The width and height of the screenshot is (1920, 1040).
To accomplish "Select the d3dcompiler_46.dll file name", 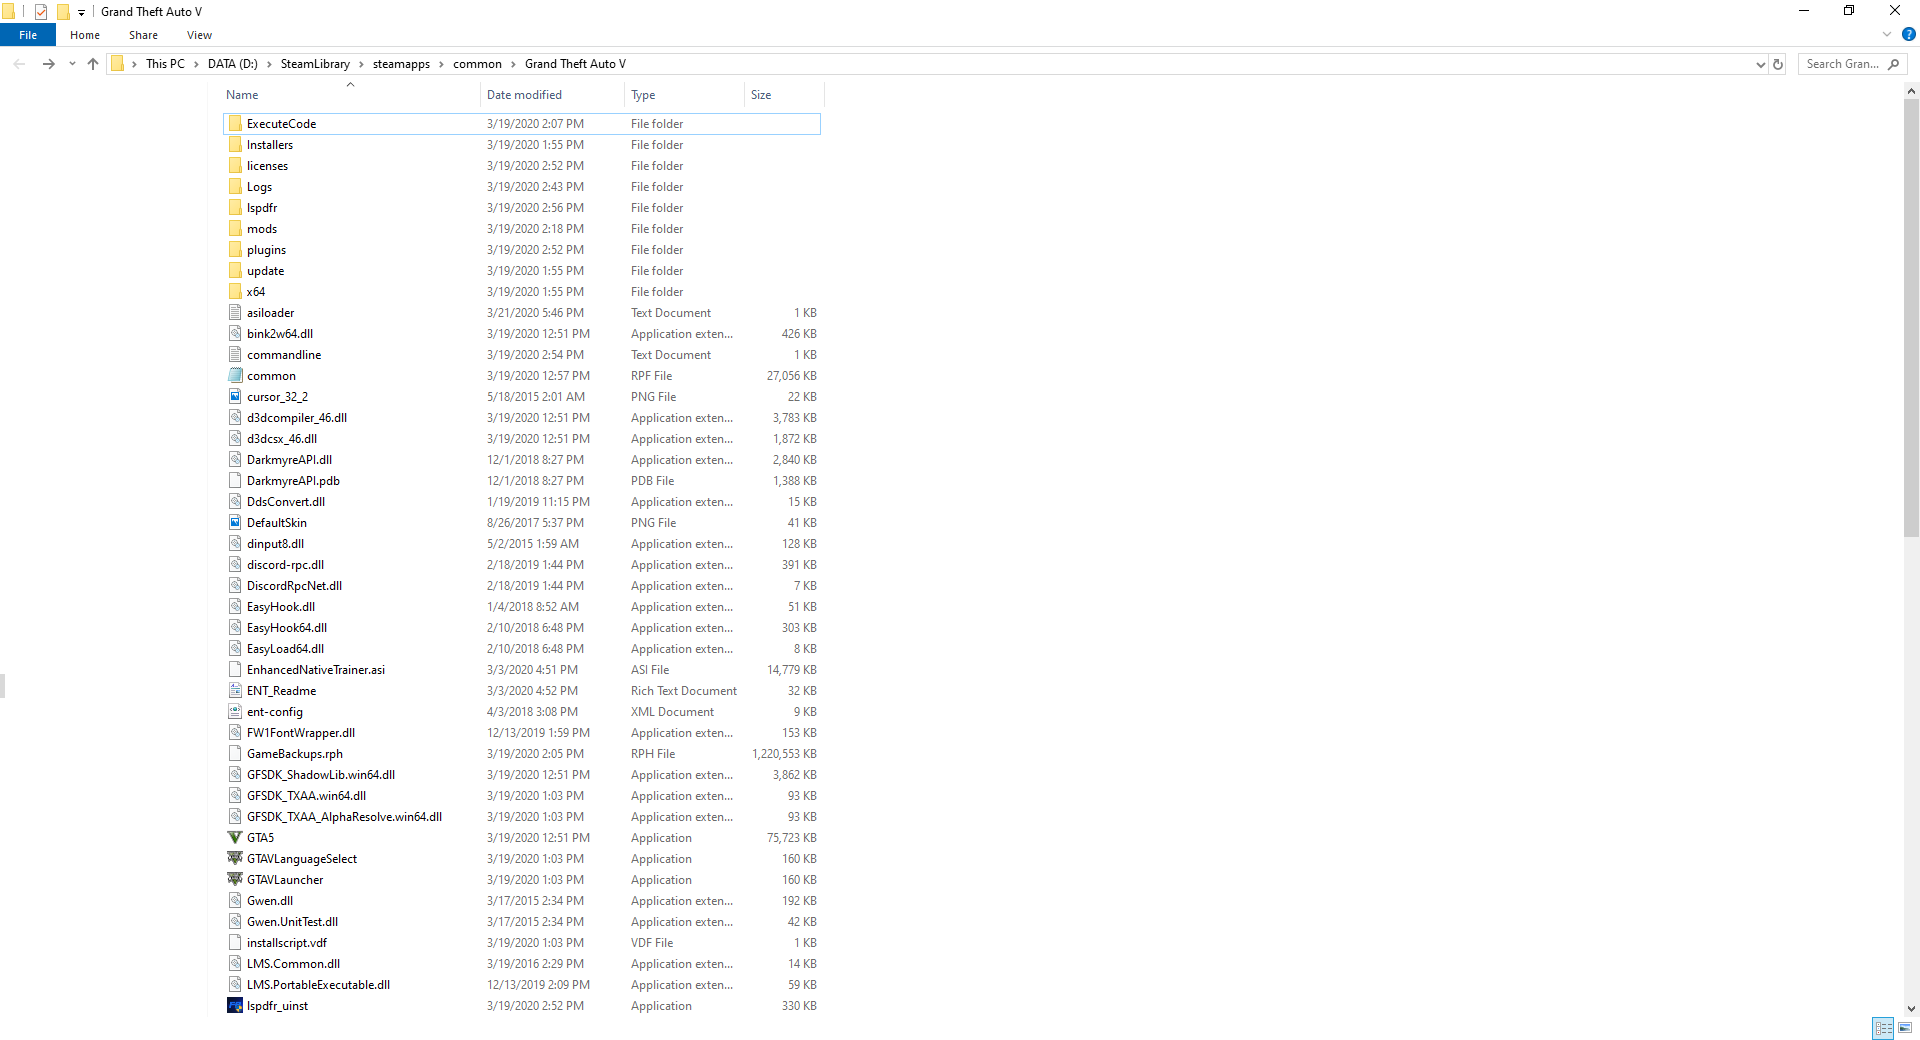I will tap(297, 418).
